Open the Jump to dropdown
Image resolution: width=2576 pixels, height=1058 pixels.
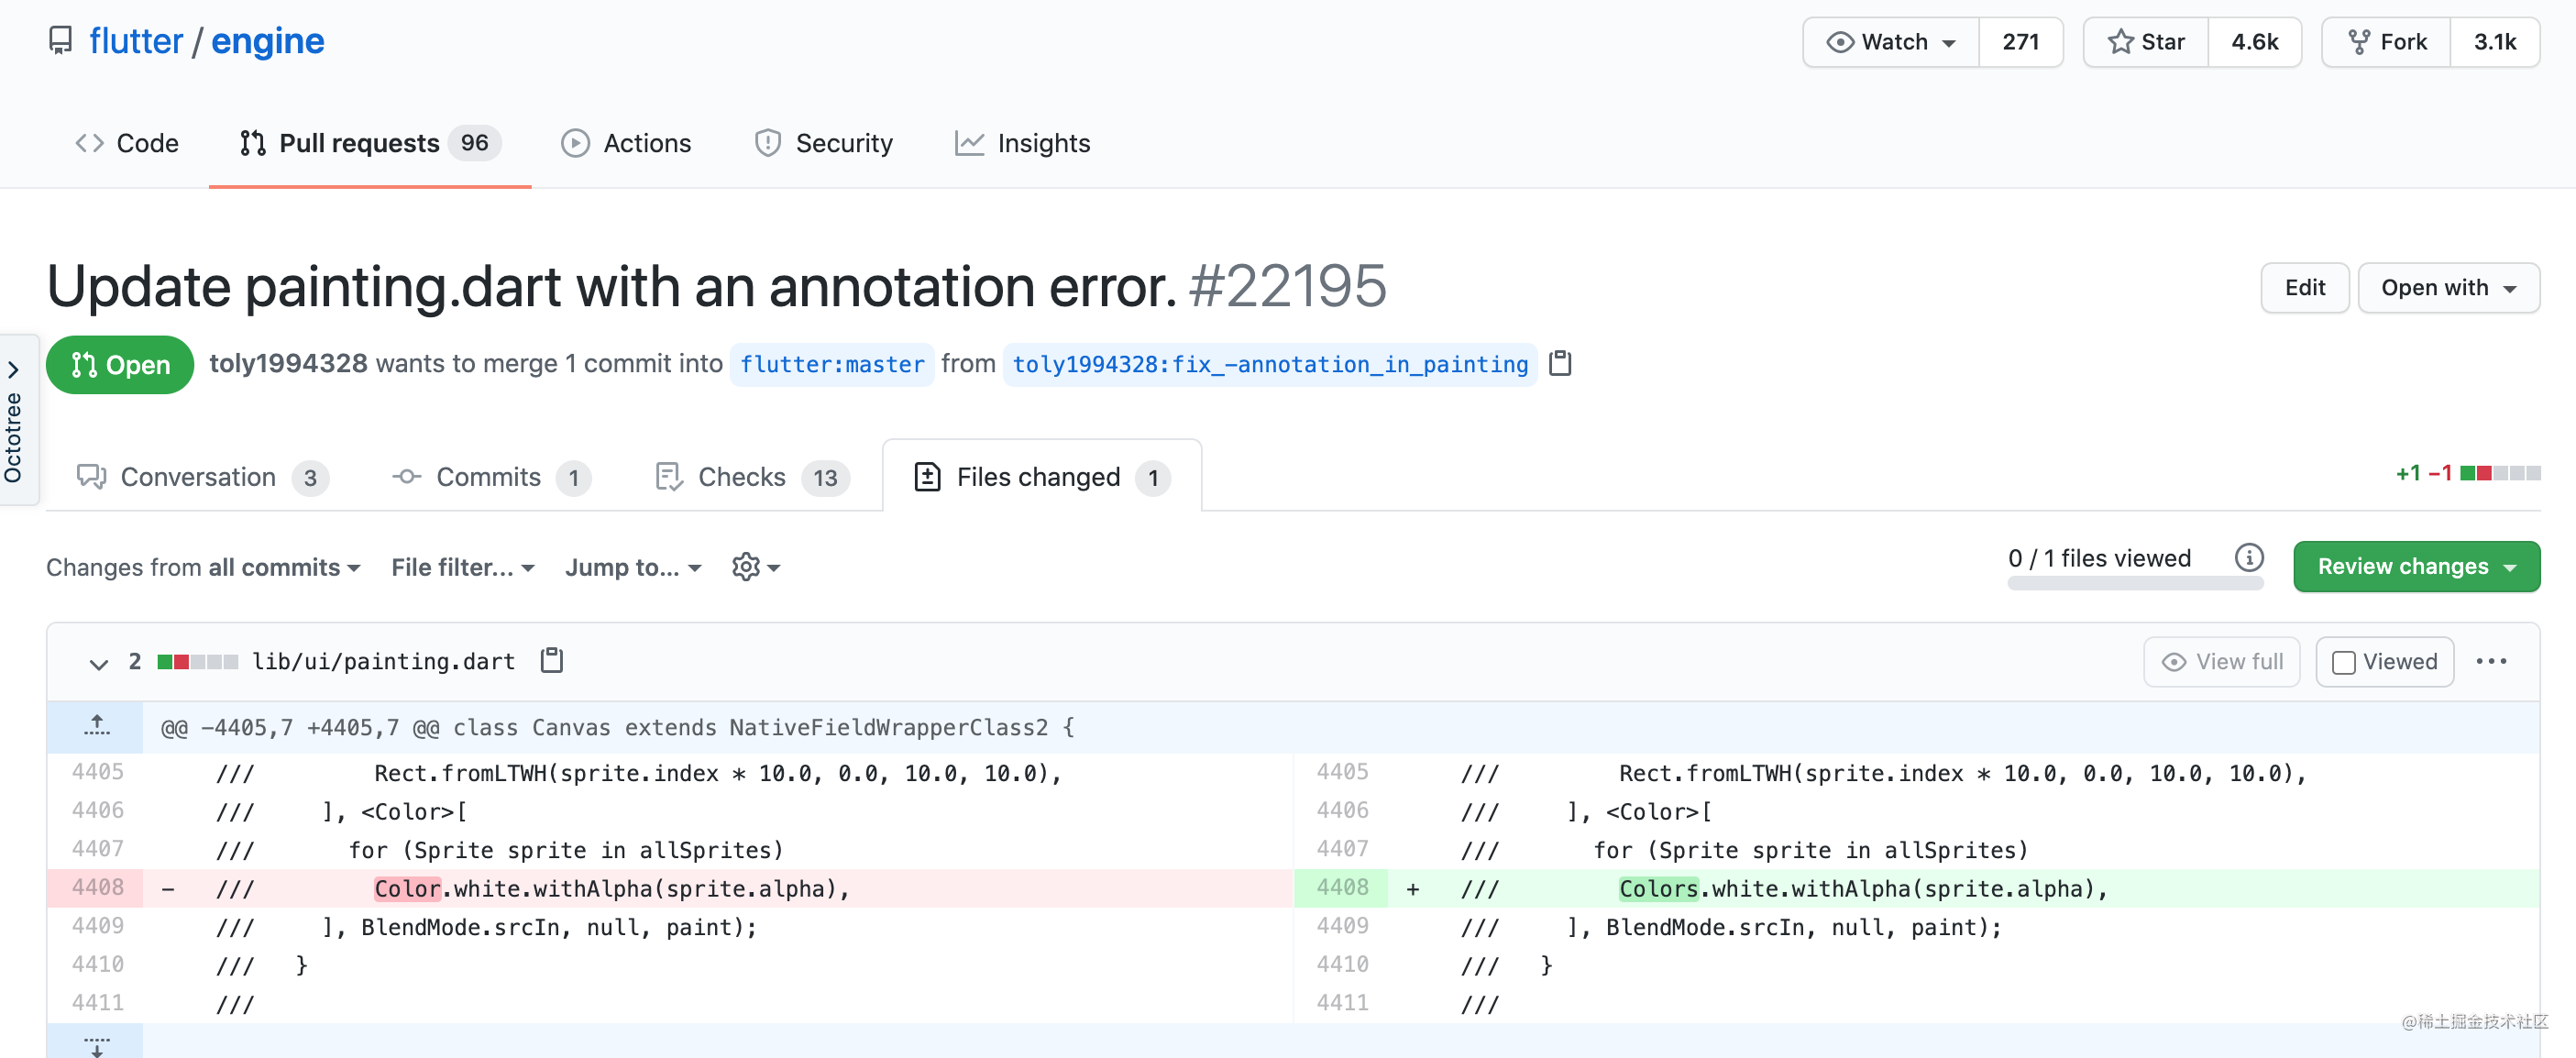(633, 567)
